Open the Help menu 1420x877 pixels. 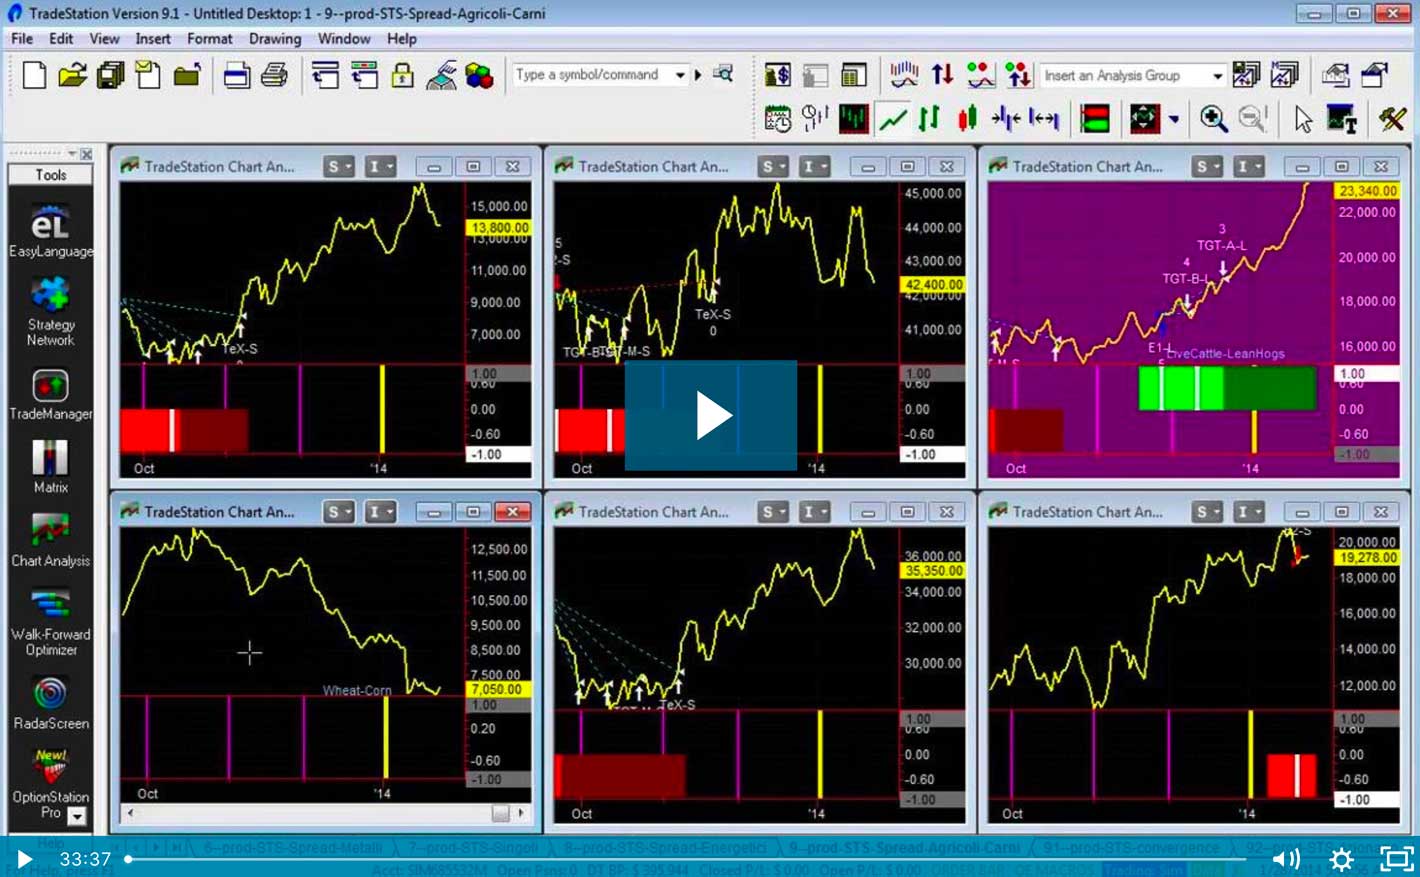click(402, 39)
